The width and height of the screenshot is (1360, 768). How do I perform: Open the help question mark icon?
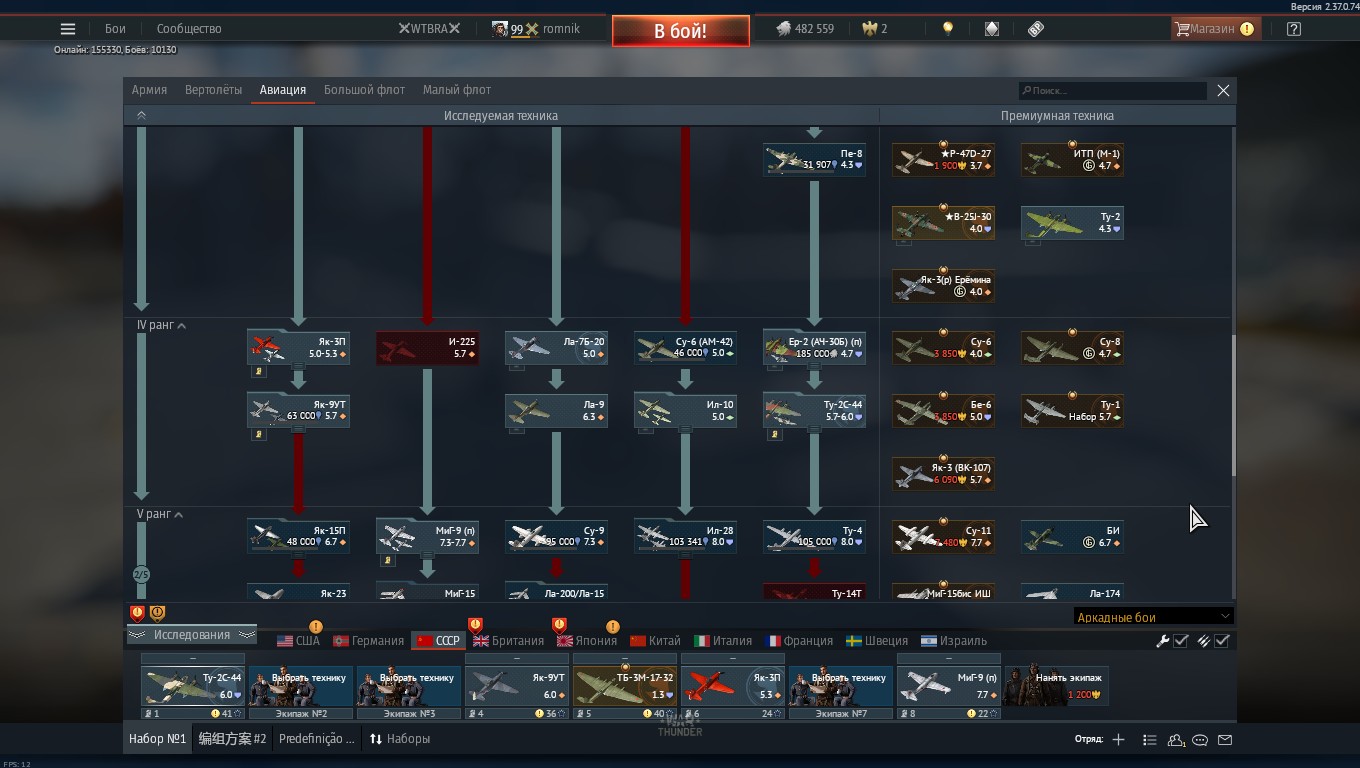(1294, 29)
